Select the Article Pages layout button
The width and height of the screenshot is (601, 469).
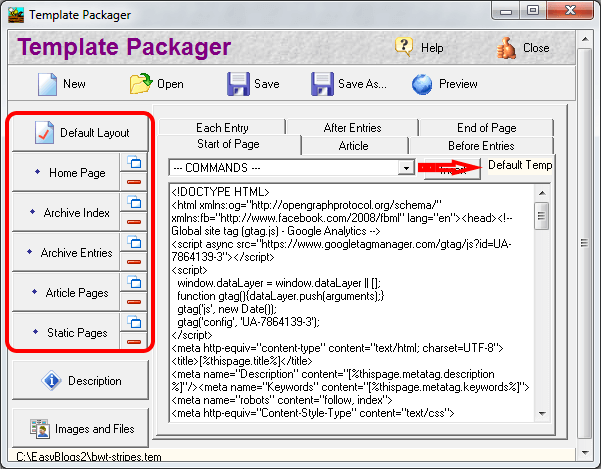click(x=66, y=292)
